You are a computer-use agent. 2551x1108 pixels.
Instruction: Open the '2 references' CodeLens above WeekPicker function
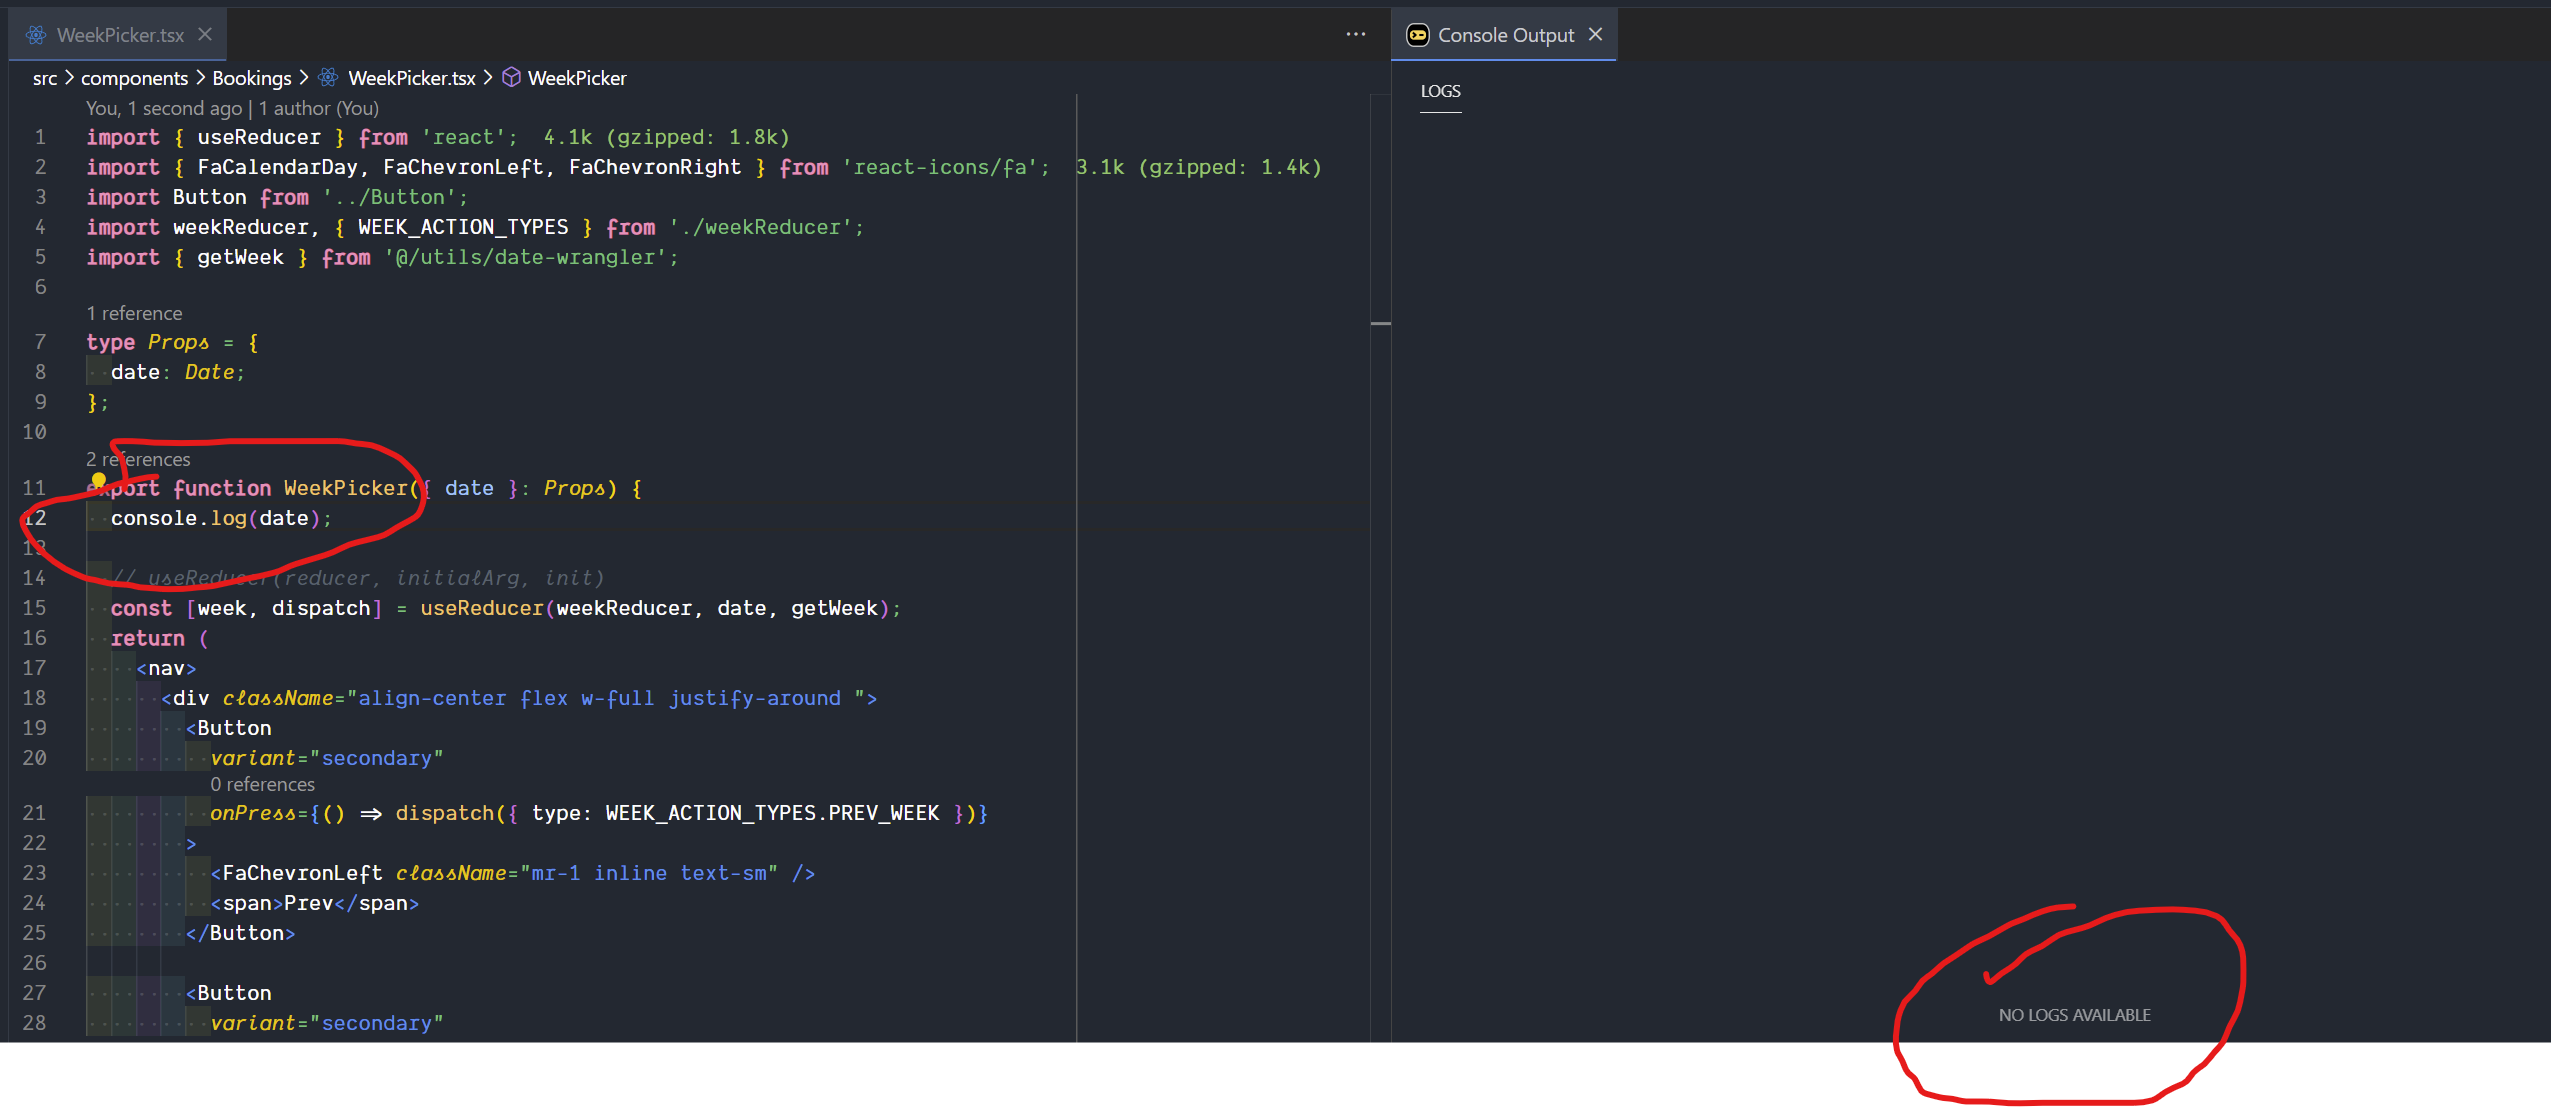(x=138, y=458)
